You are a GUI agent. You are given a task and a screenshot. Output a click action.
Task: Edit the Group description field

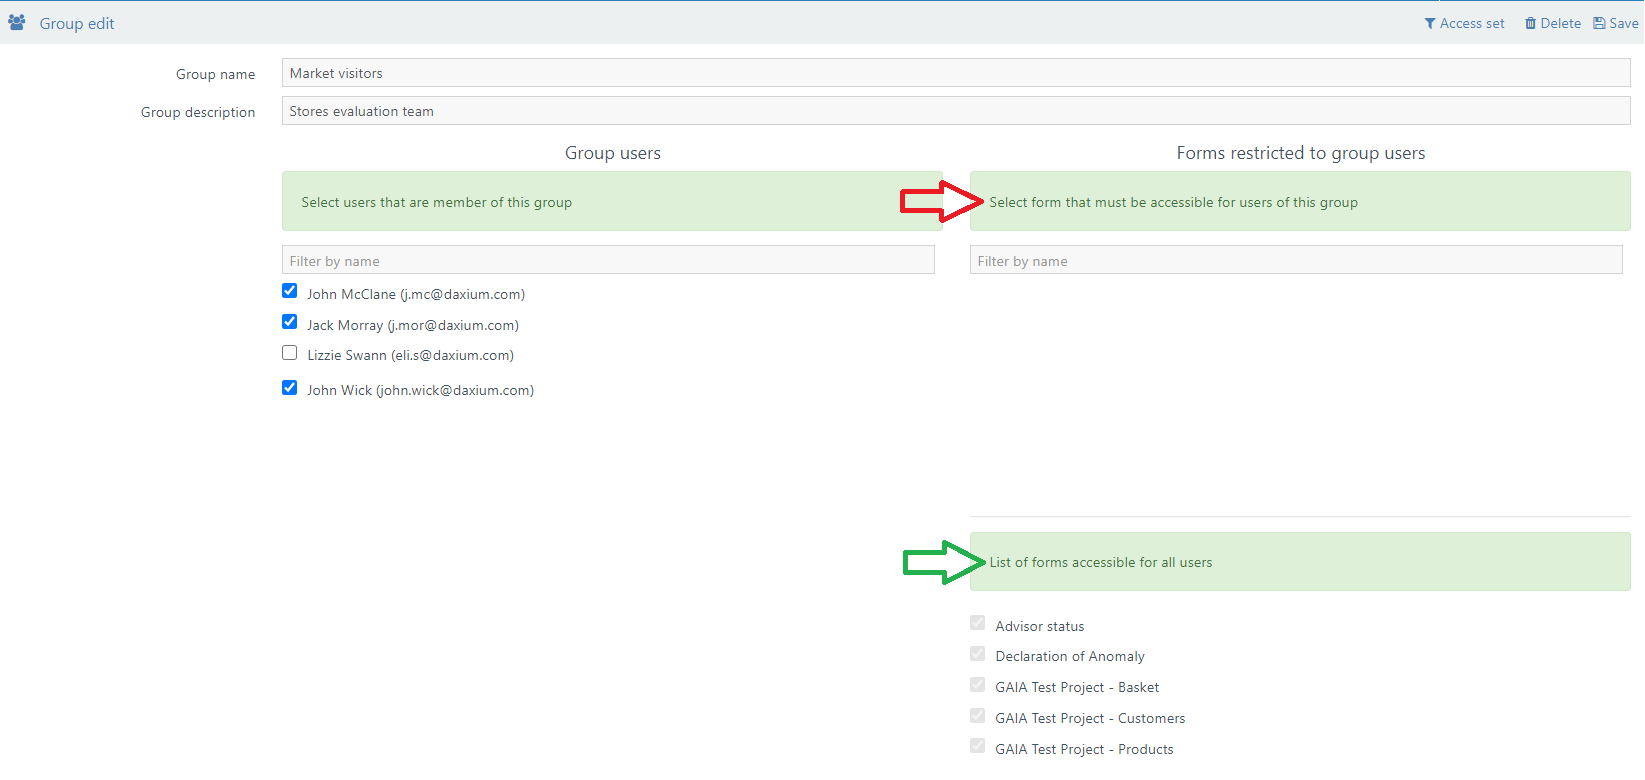[956, 111]
